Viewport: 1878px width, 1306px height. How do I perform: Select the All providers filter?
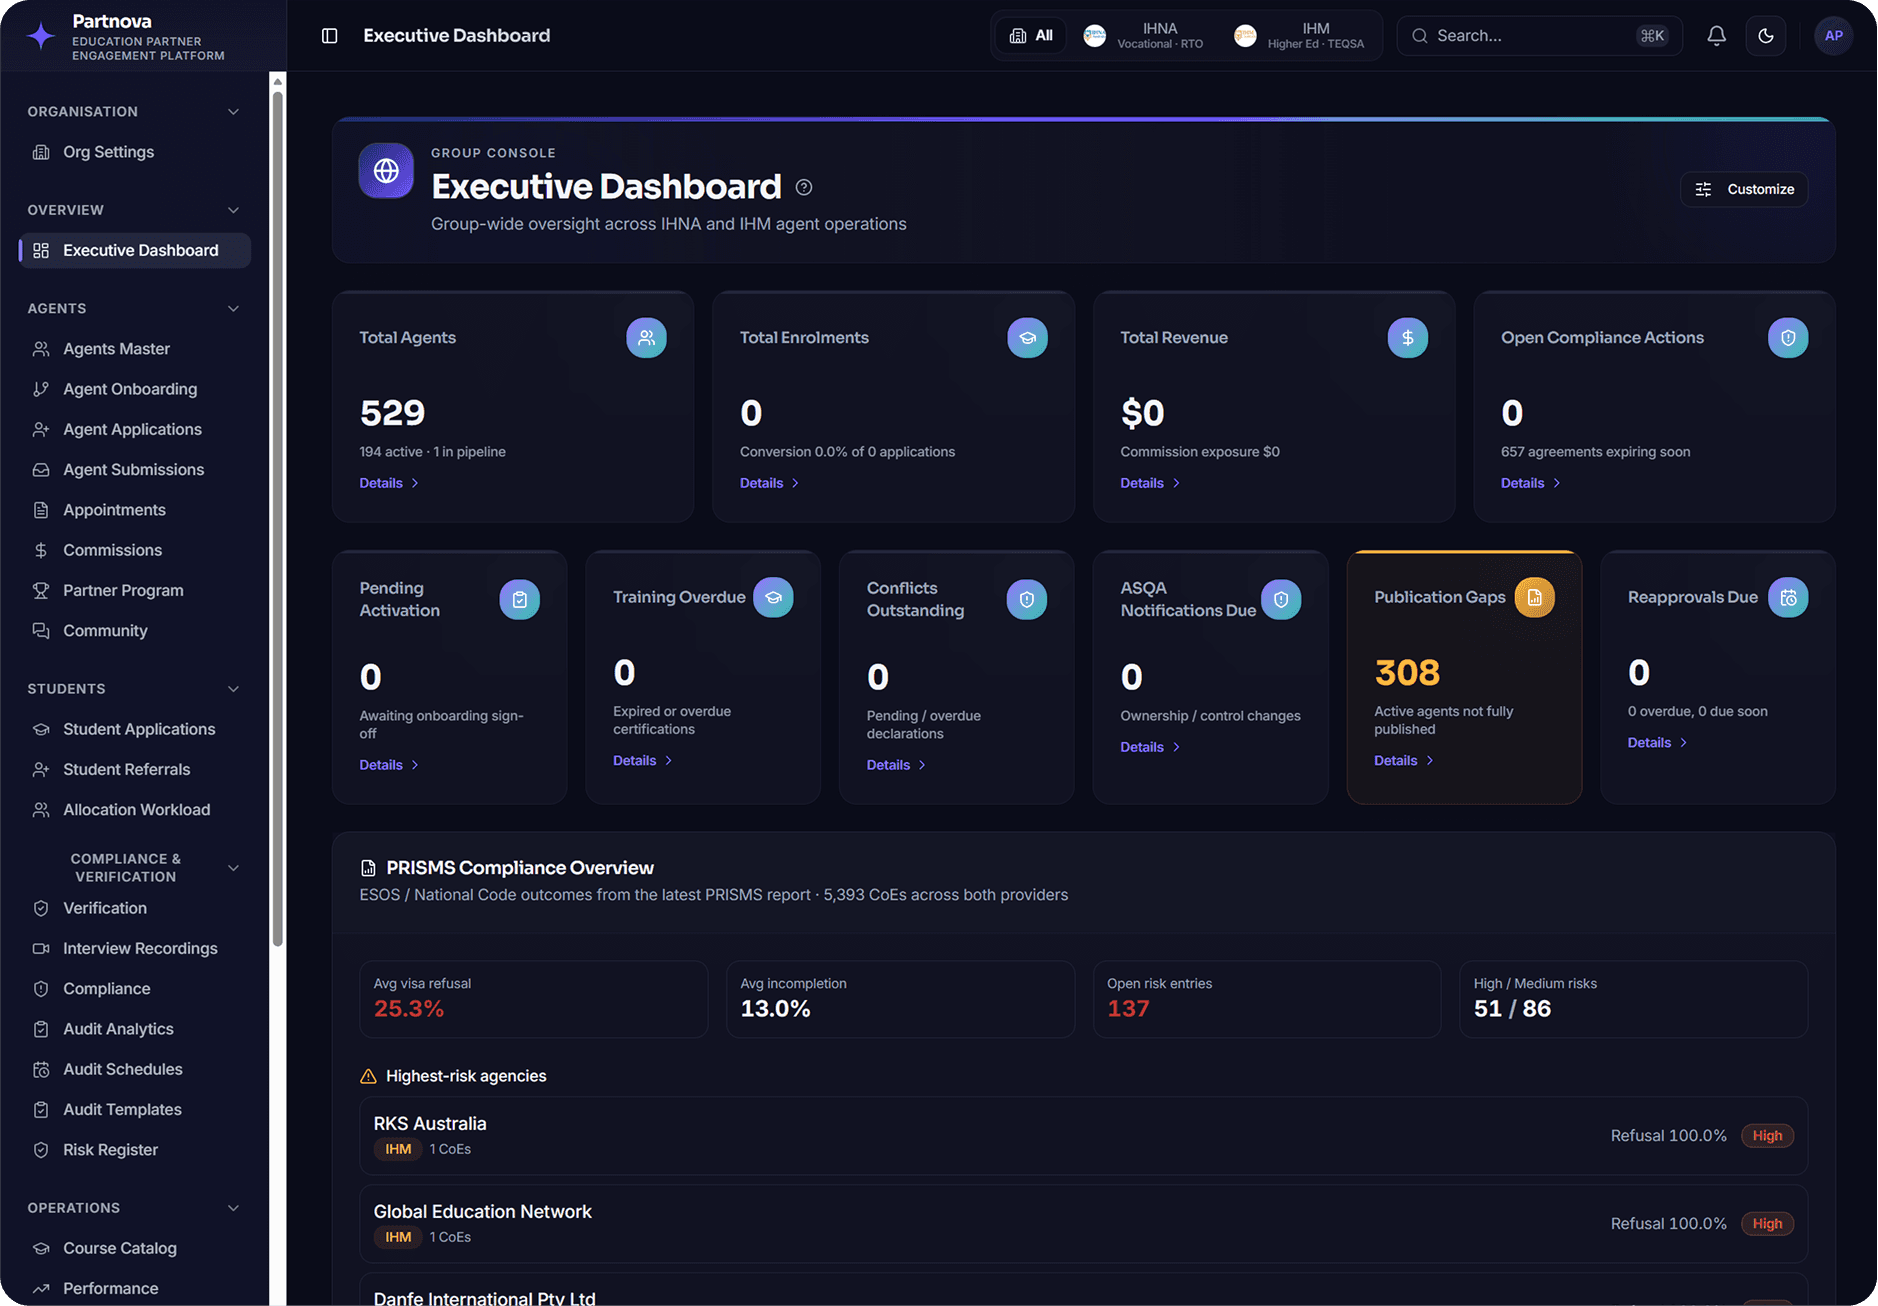pyautogui.click(x=1031, y=36)
